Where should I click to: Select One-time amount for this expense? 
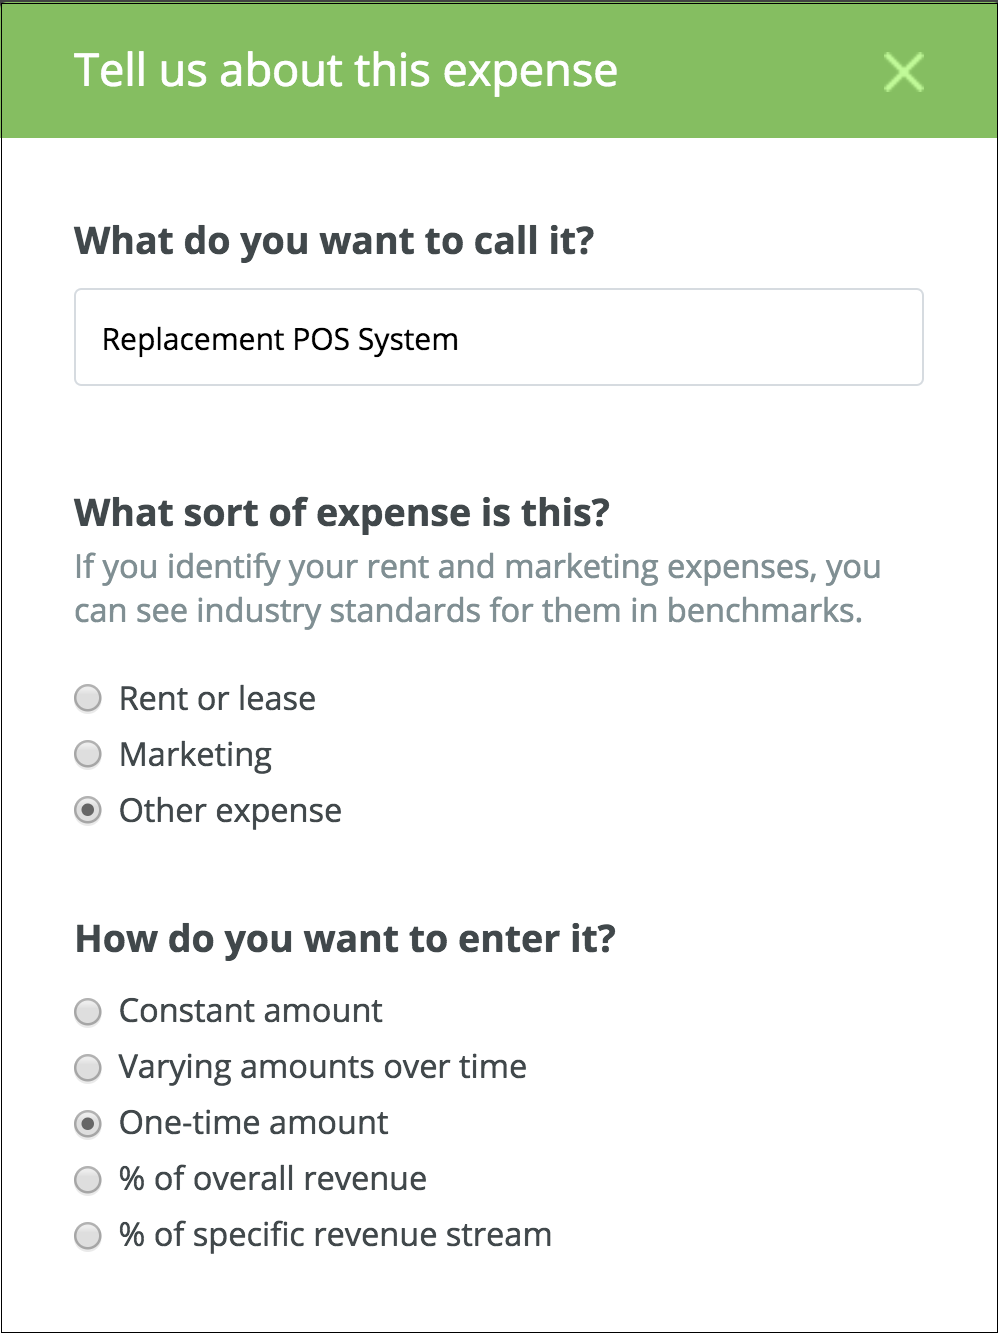coord(87,1124)
